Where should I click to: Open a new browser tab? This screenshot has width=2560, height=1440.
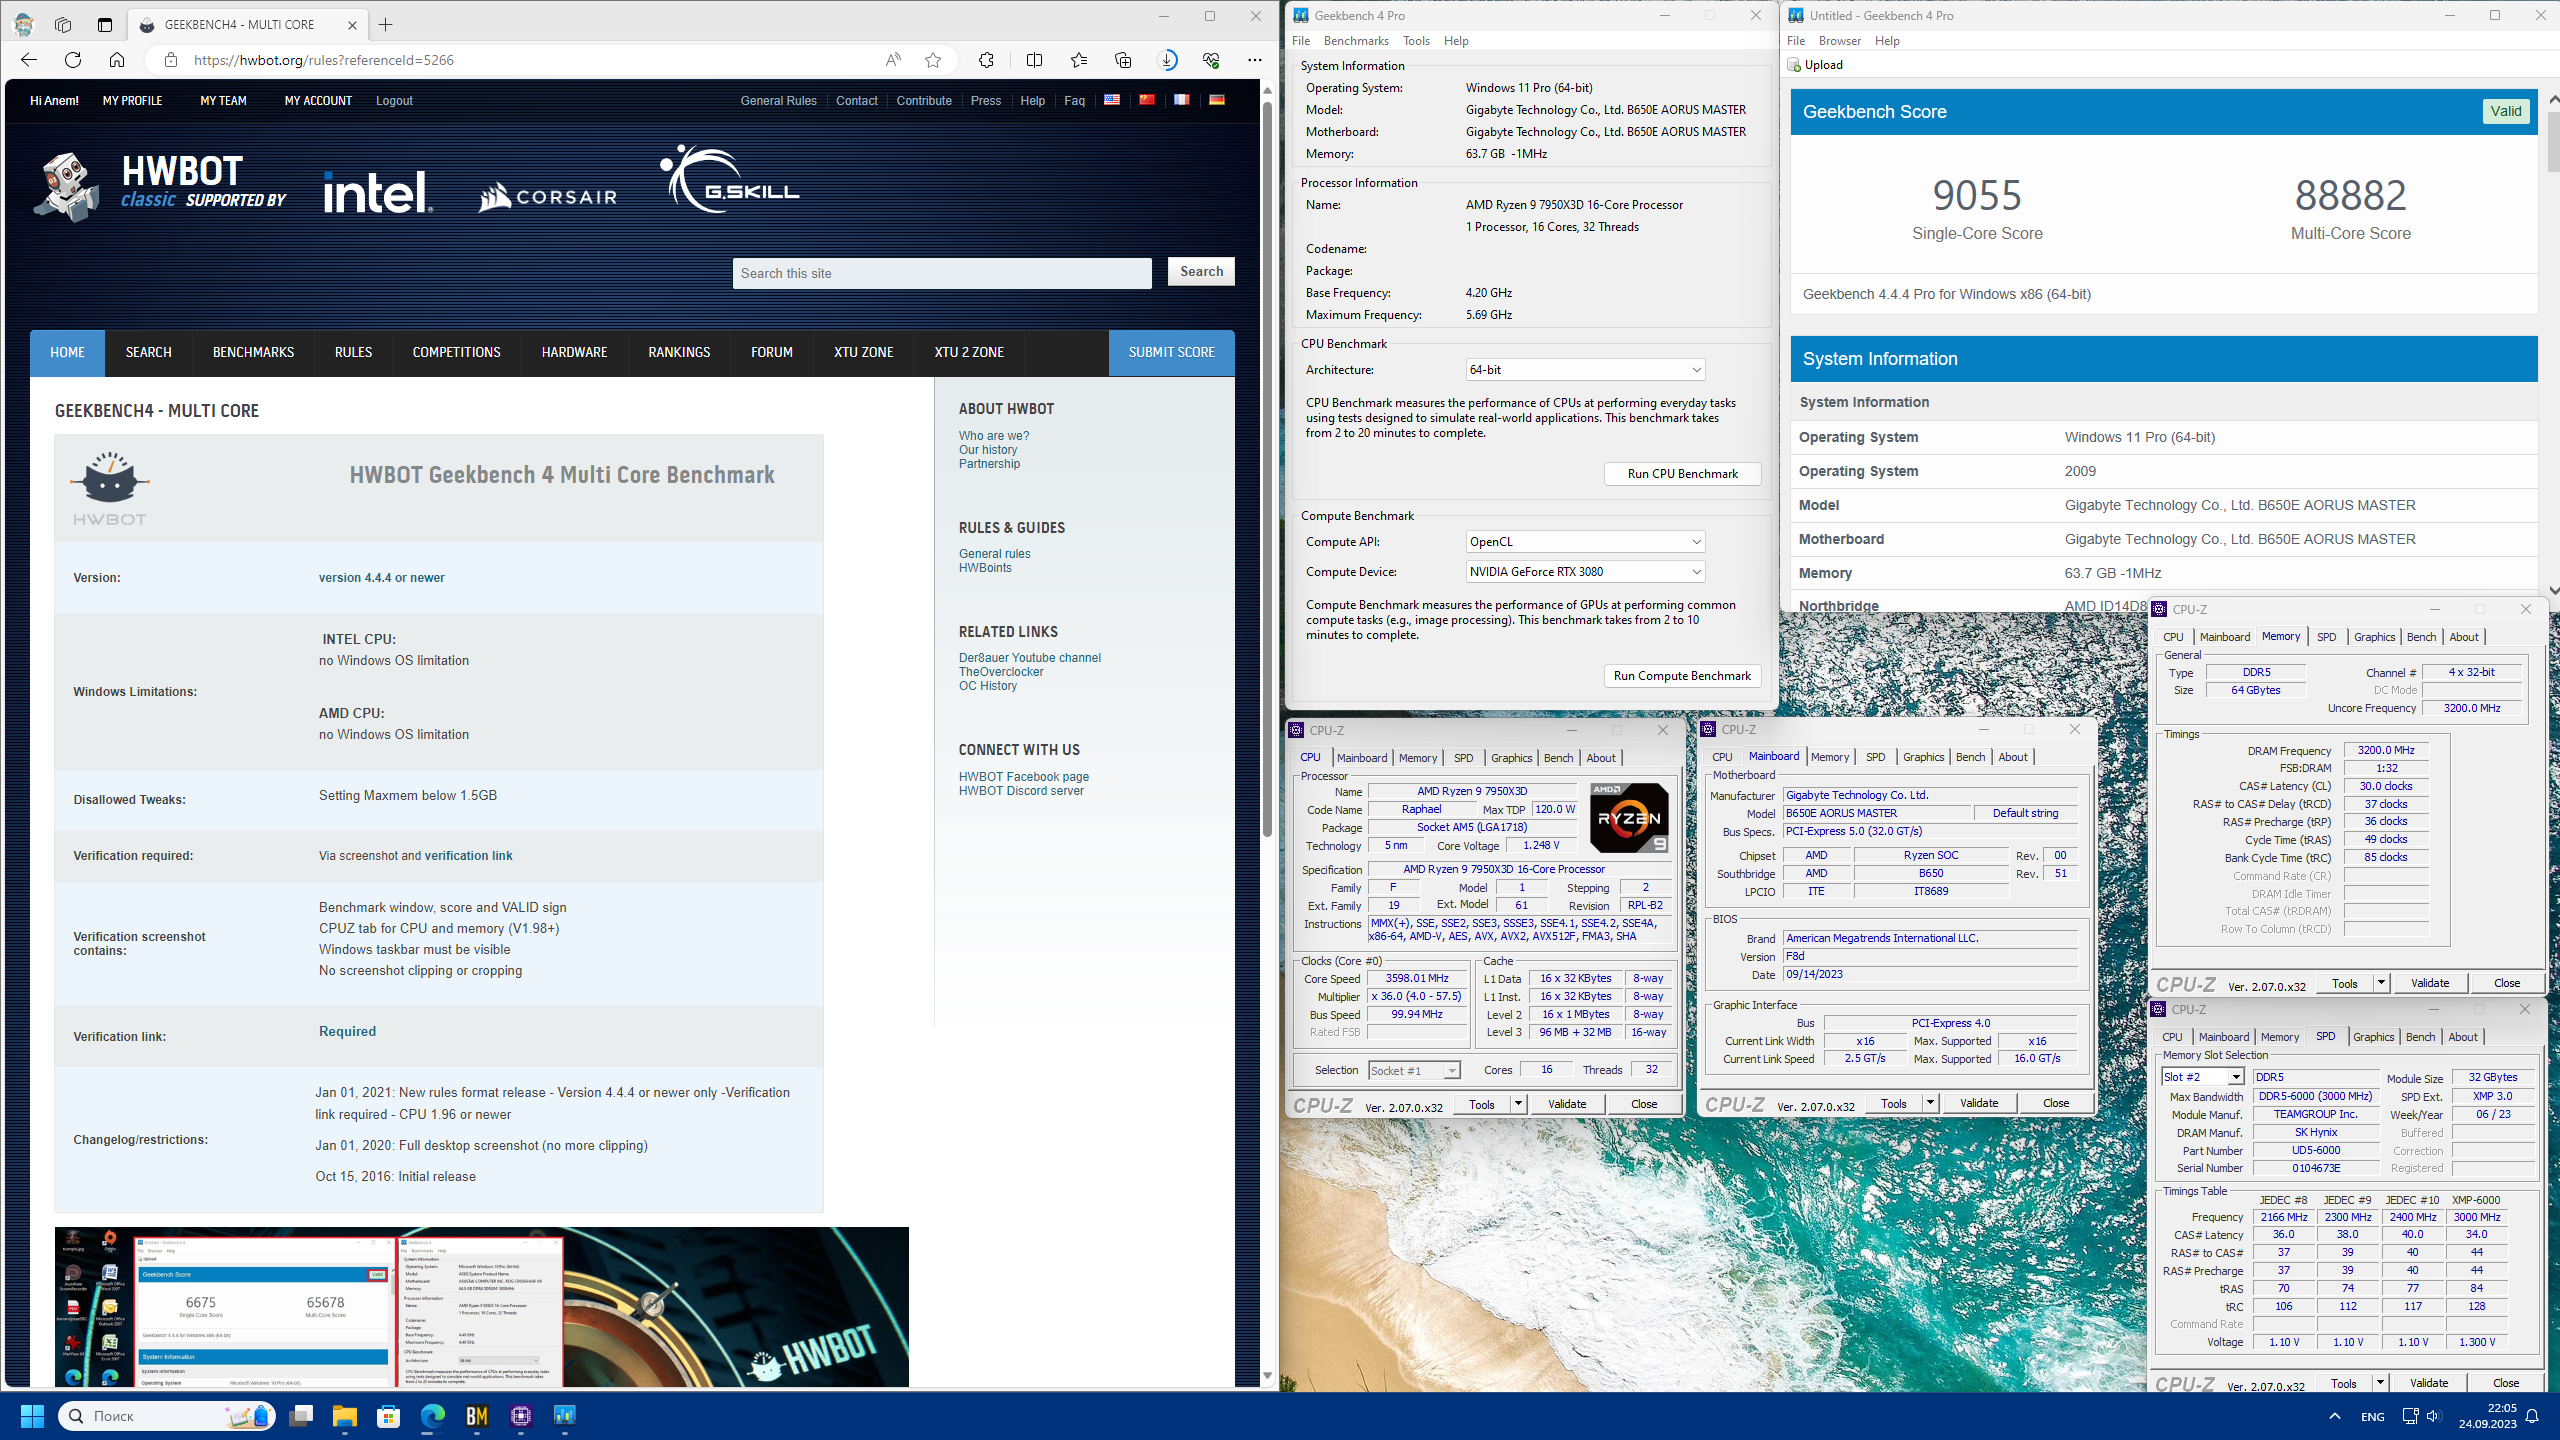tap(385, 24)
